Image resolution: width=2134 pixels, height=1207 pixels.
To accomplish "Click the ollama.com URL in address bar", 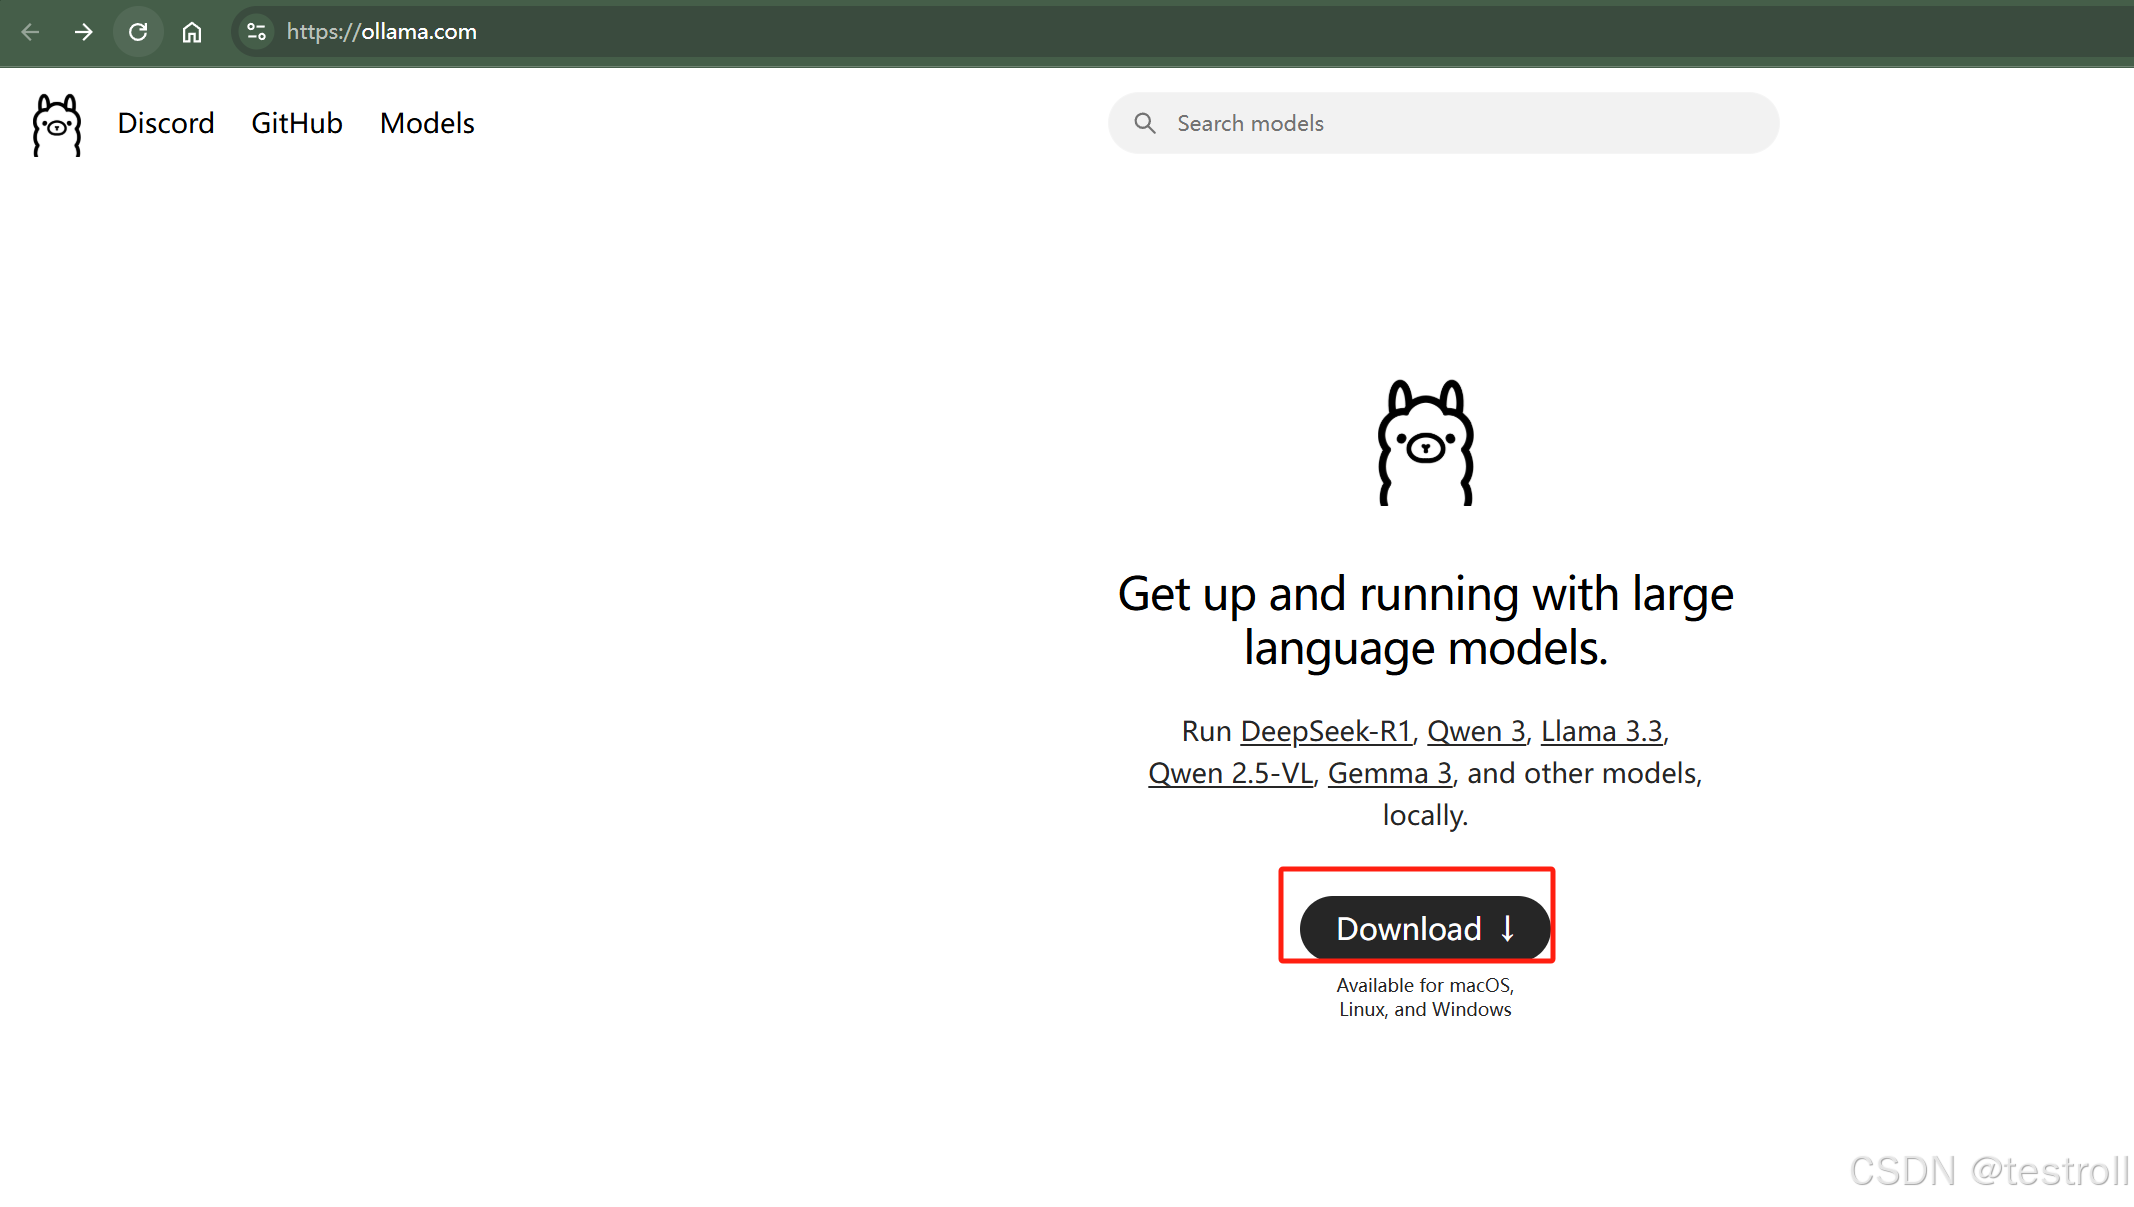I will 382,32.
